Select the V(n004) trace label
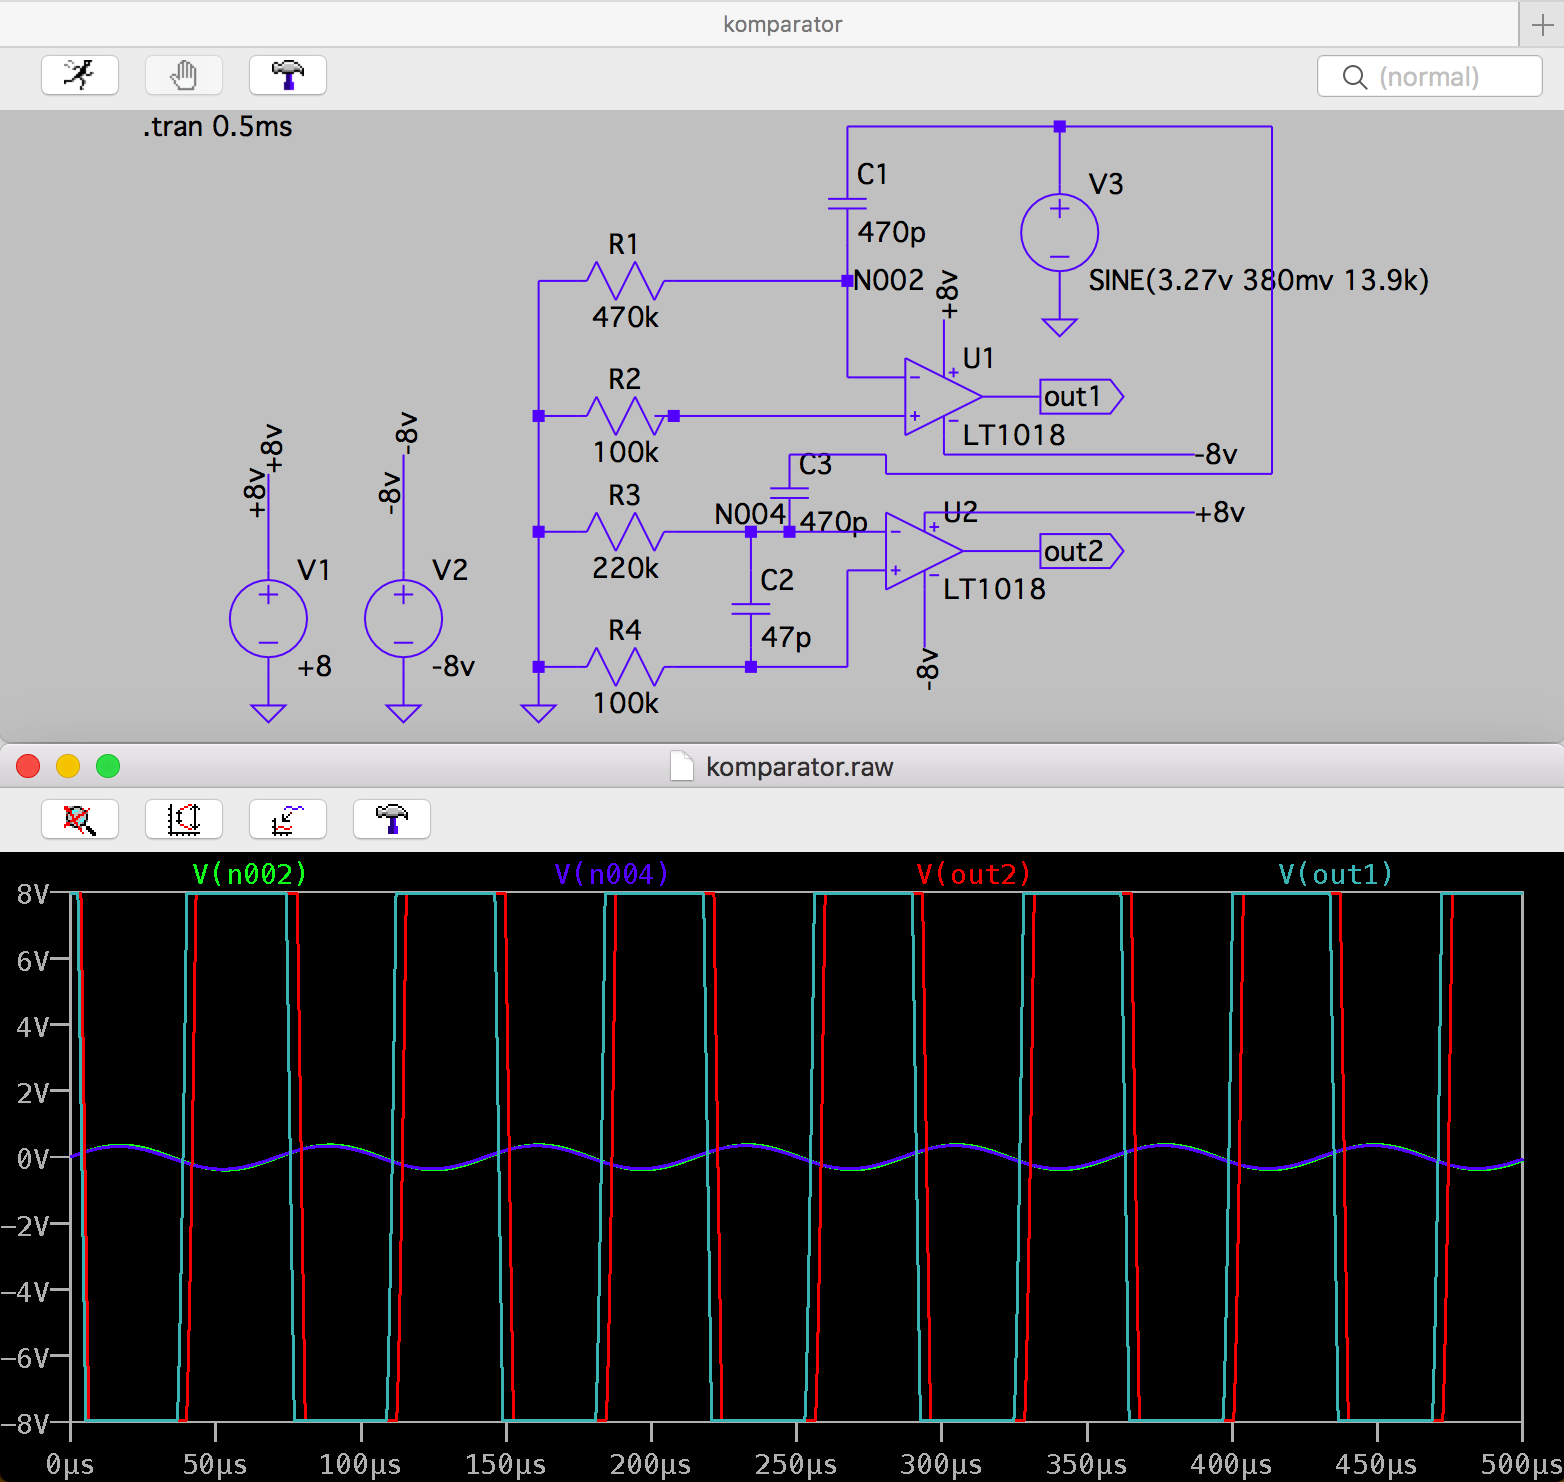The width and height of the screenshot is (1564, 1482). click(611, 874)
